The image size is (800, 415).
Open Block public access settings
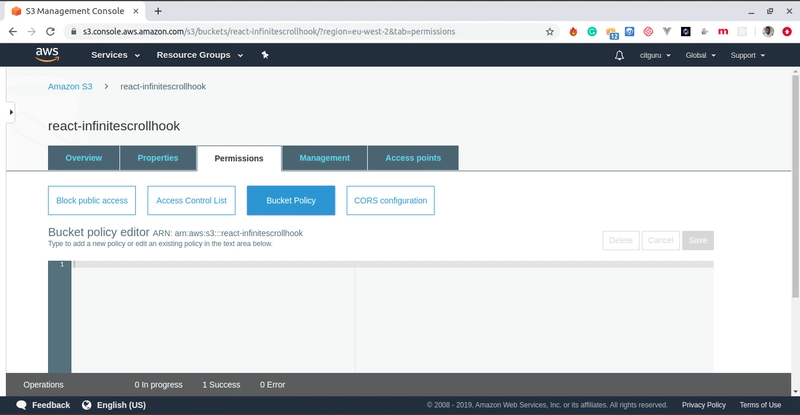coord(92,201)
